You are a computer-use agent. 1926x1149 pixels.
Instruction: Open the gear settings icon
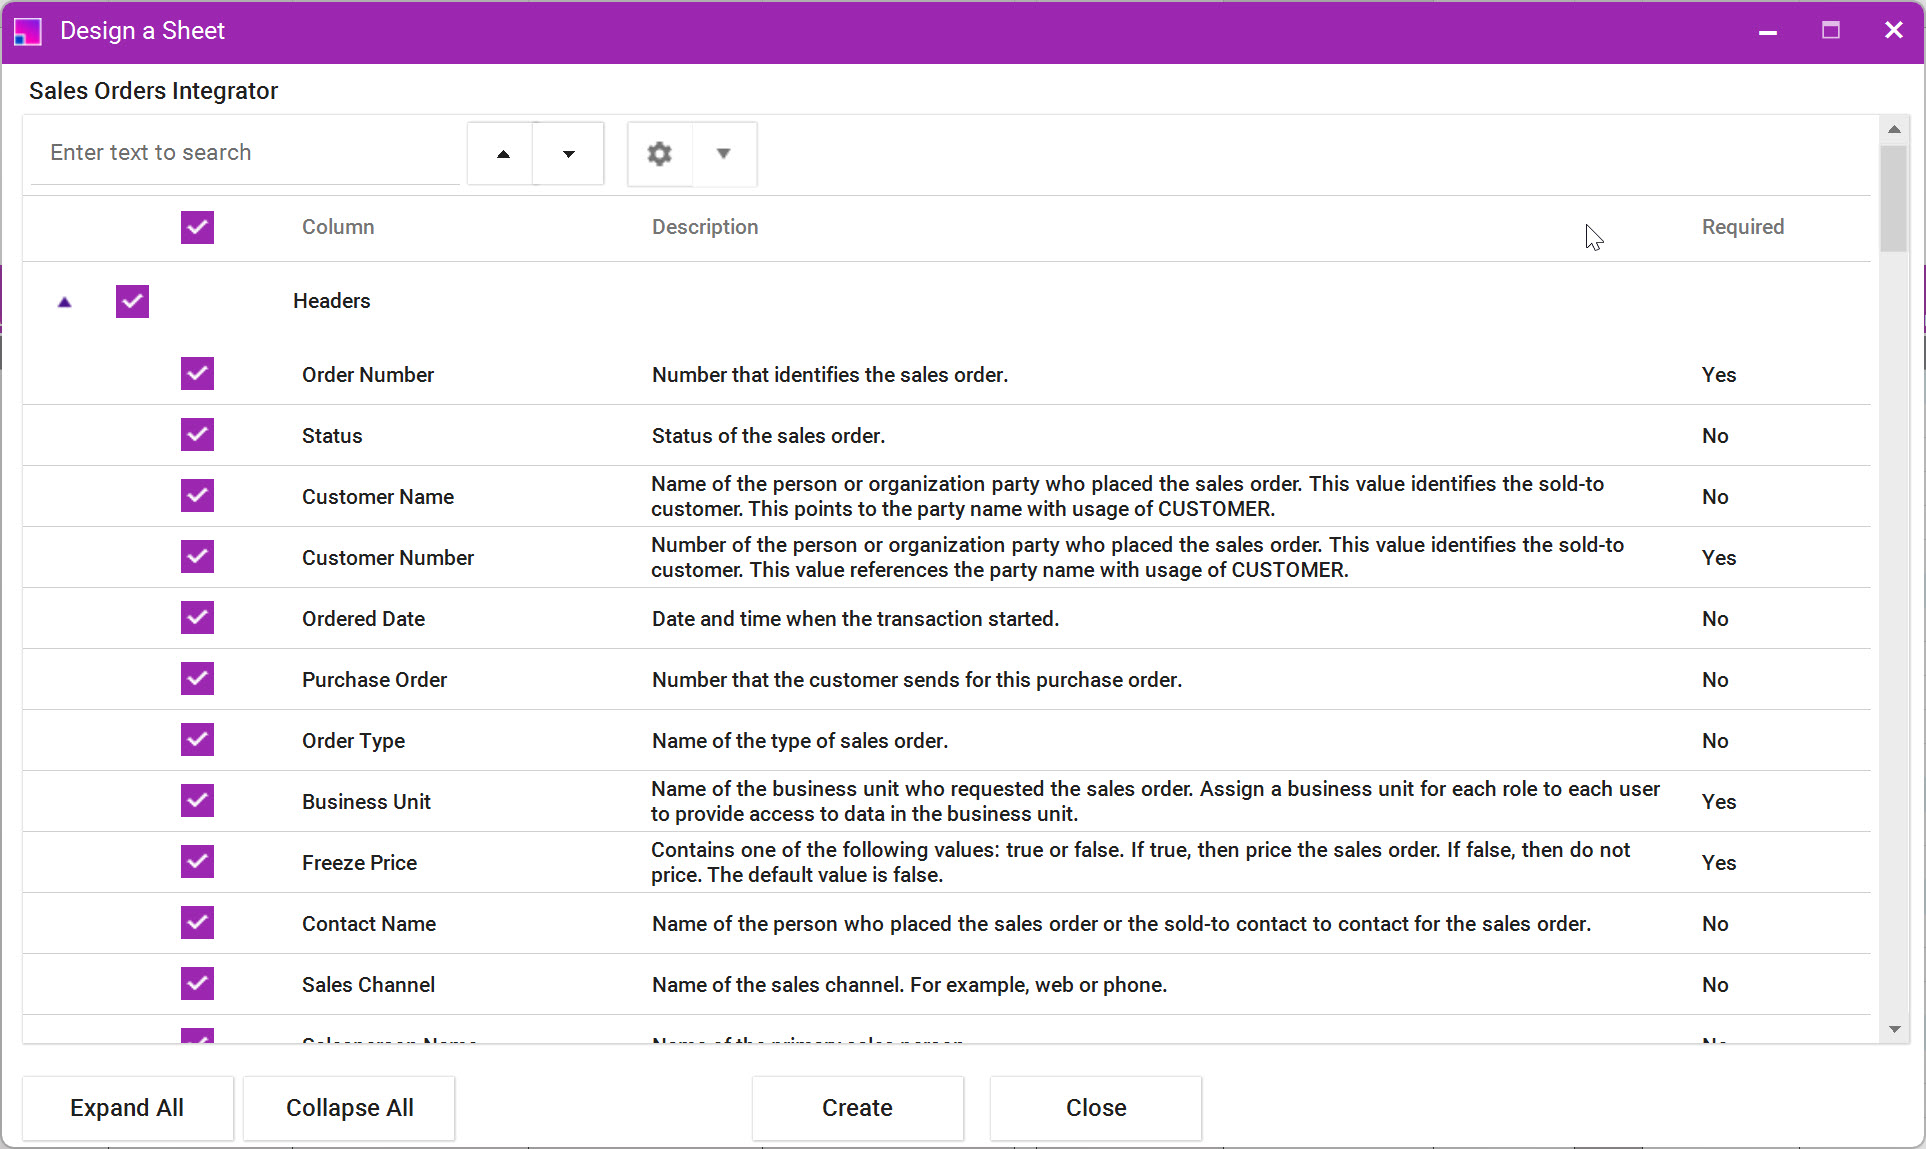click(659, 154)
